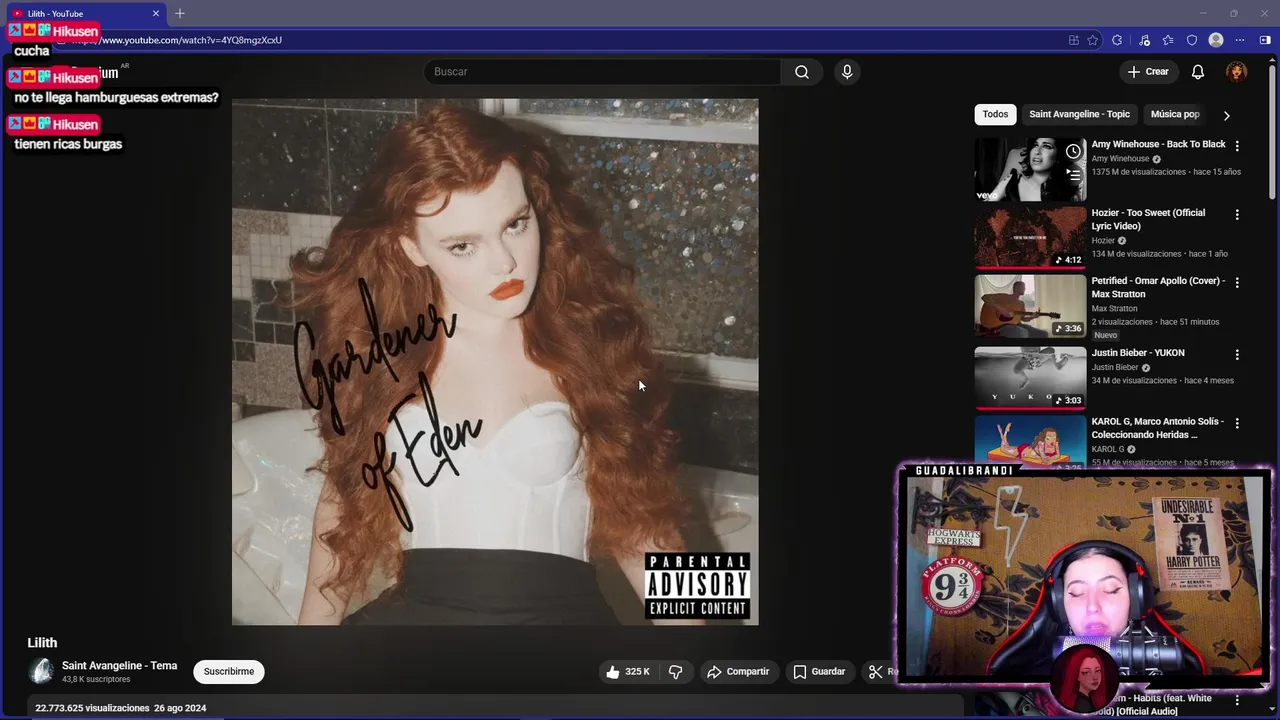Viewport: 1280px width, 720px height.
Task: Like the video, 325 K
Action: pos(628,672)
